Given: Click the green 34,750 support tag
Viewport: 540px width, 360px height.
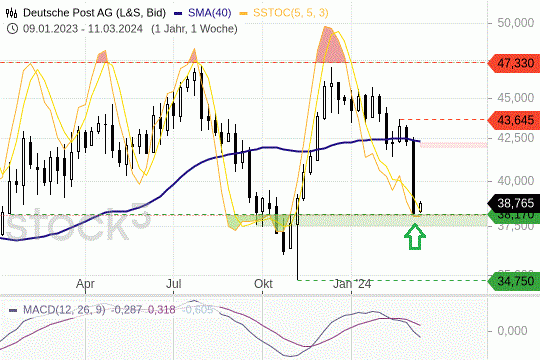Looking at the screenshot, I should click(514, 281).
